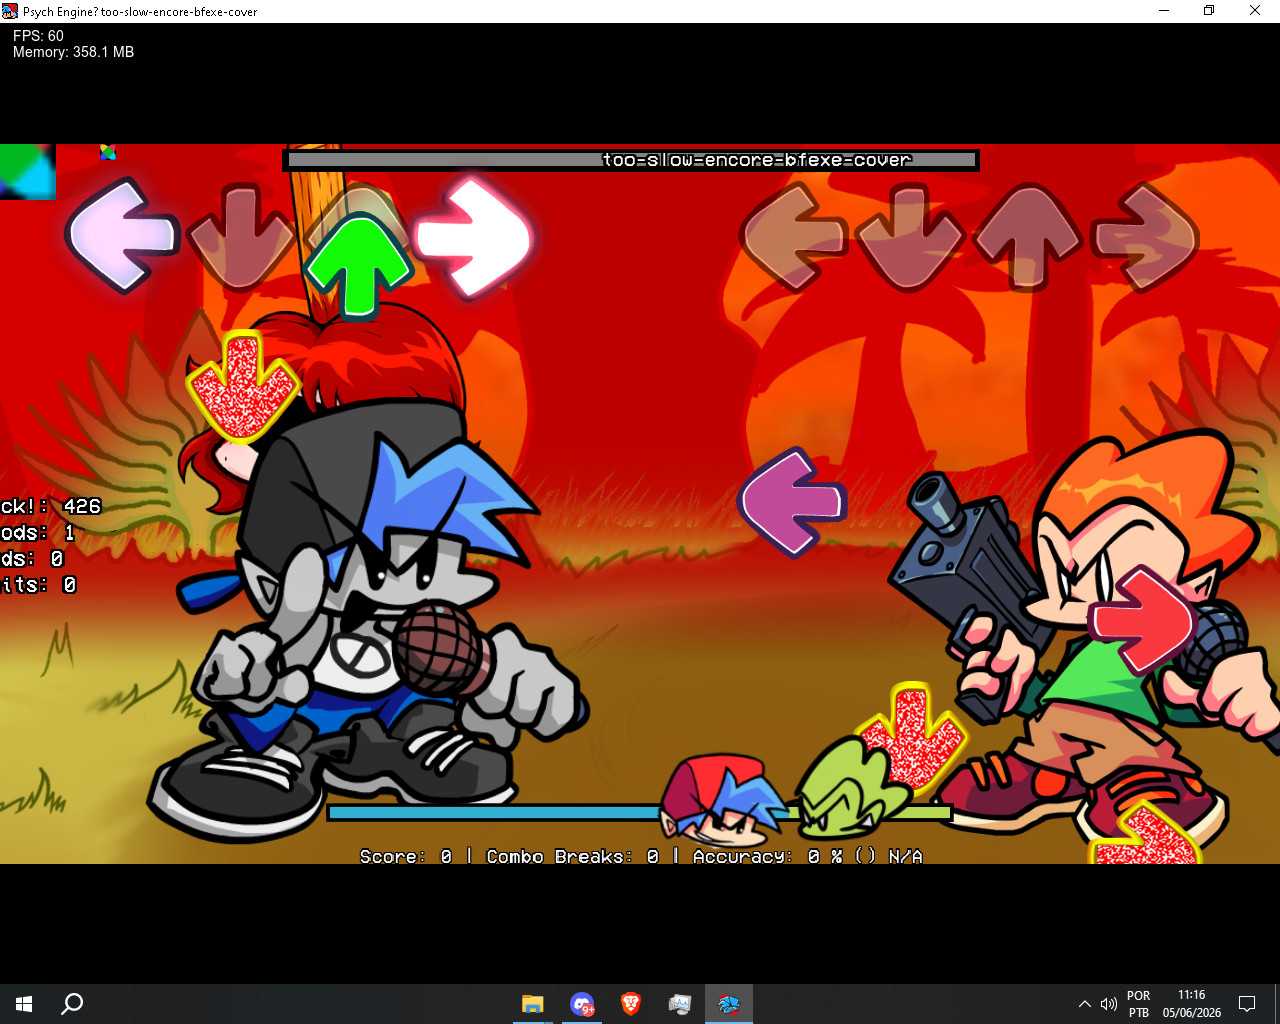Click the blue health bar portion

pyautogui.click(x=494, y=813)
